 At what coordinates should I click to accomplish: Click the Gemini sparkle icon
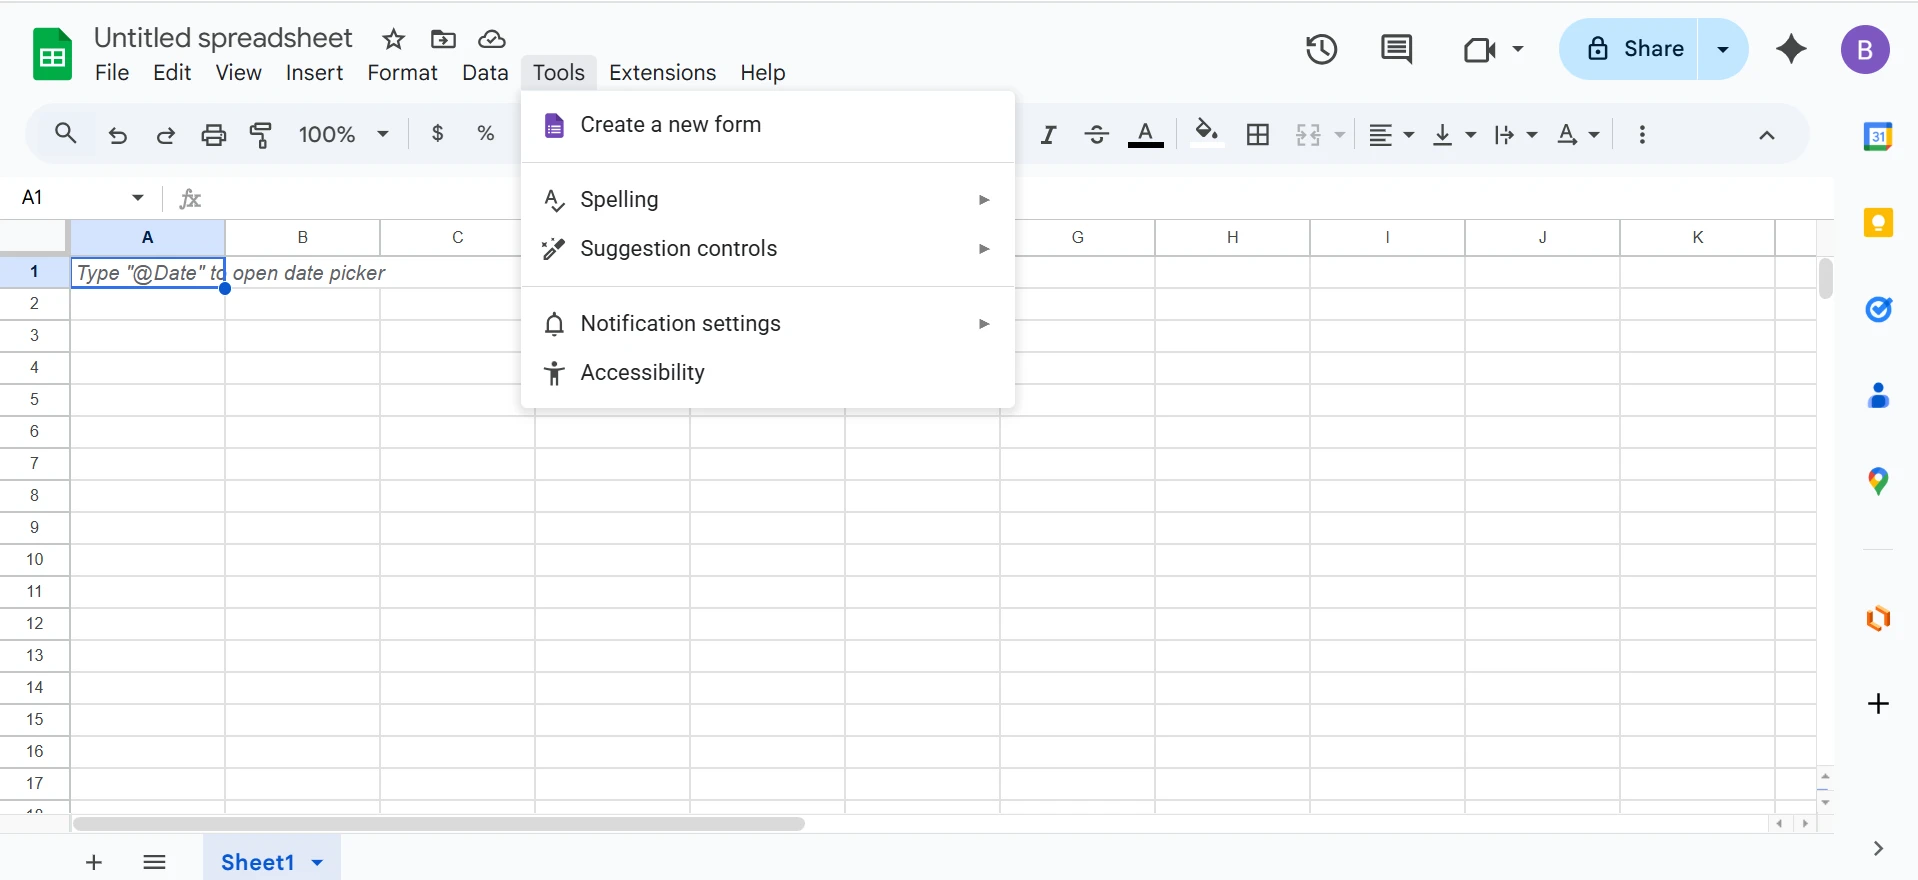coord(1791,49)
